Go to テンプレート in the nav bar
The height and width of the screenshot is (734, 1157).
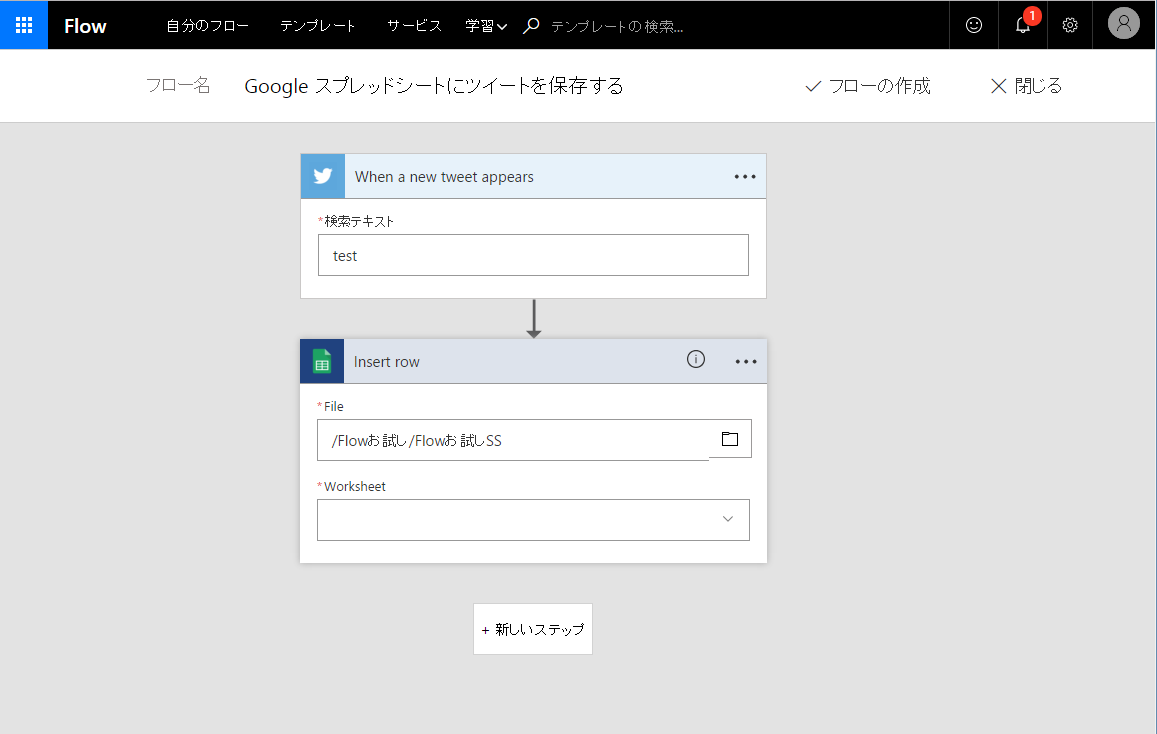[x=318, y=26]
